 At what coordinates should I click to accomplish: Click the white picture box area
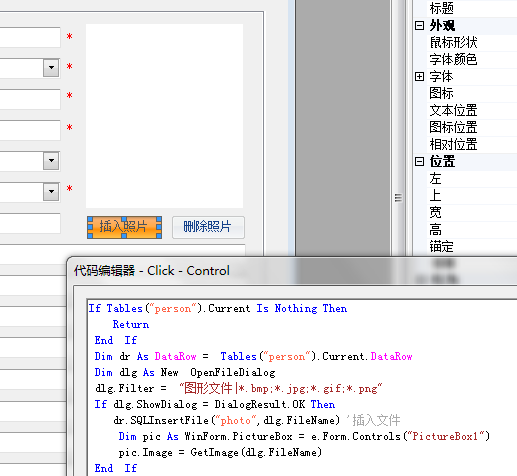click(x=164, y=116)
